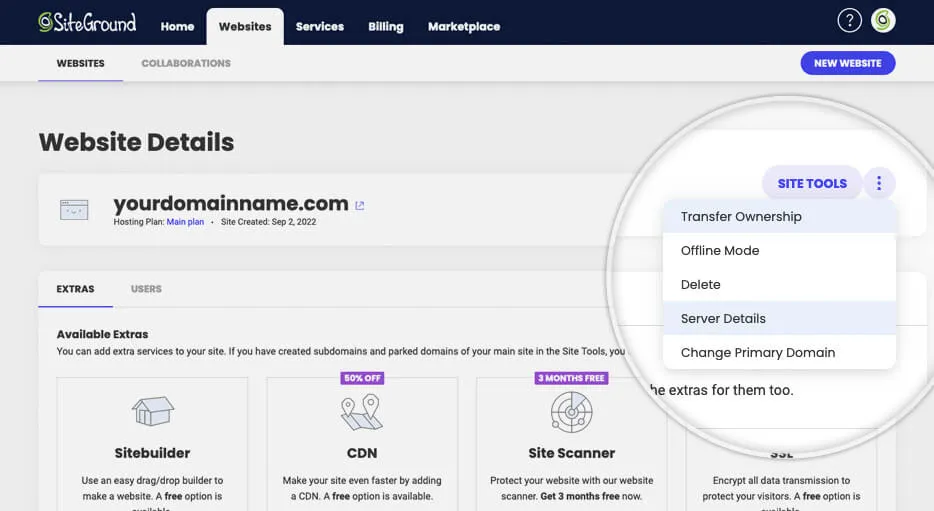This screenshot has width=934, height=511.
Task: Click the website browser window icon
Action: [x=74, y=210]
